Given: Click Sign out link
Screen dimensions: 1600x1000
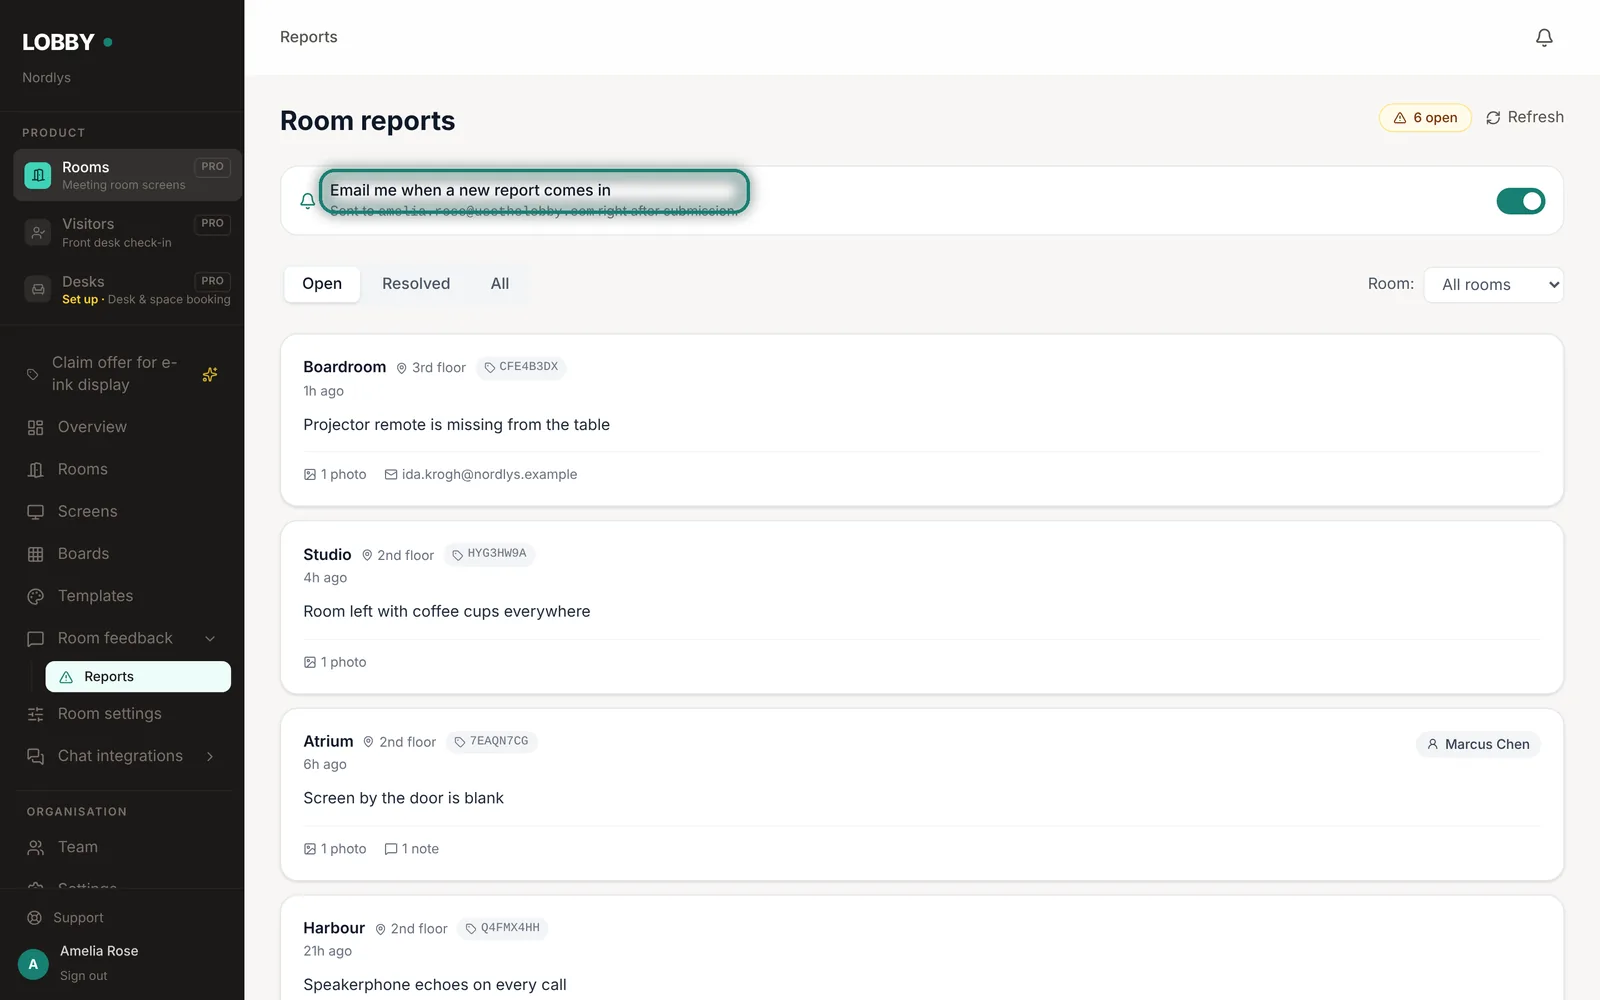Looking at the screenshot, I should tap(84, 976).
